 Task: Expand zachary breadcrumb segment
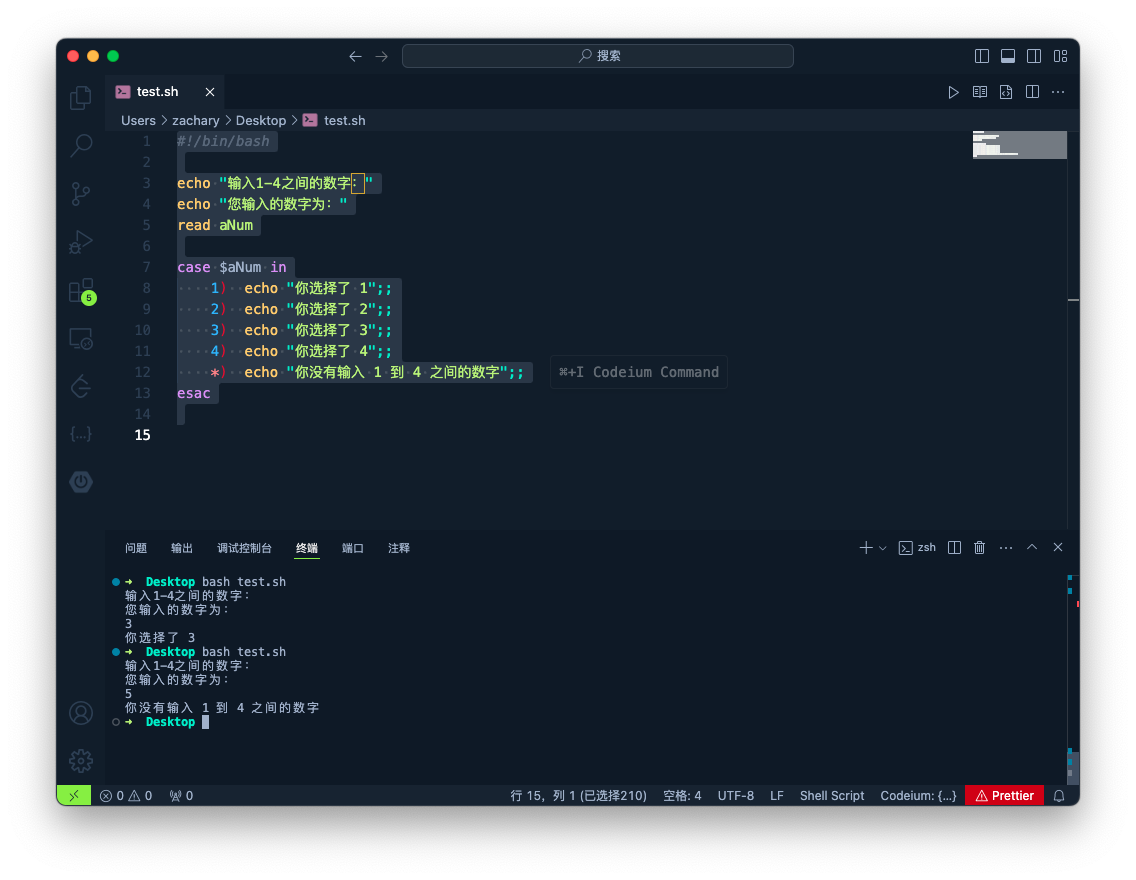[196, 120]
